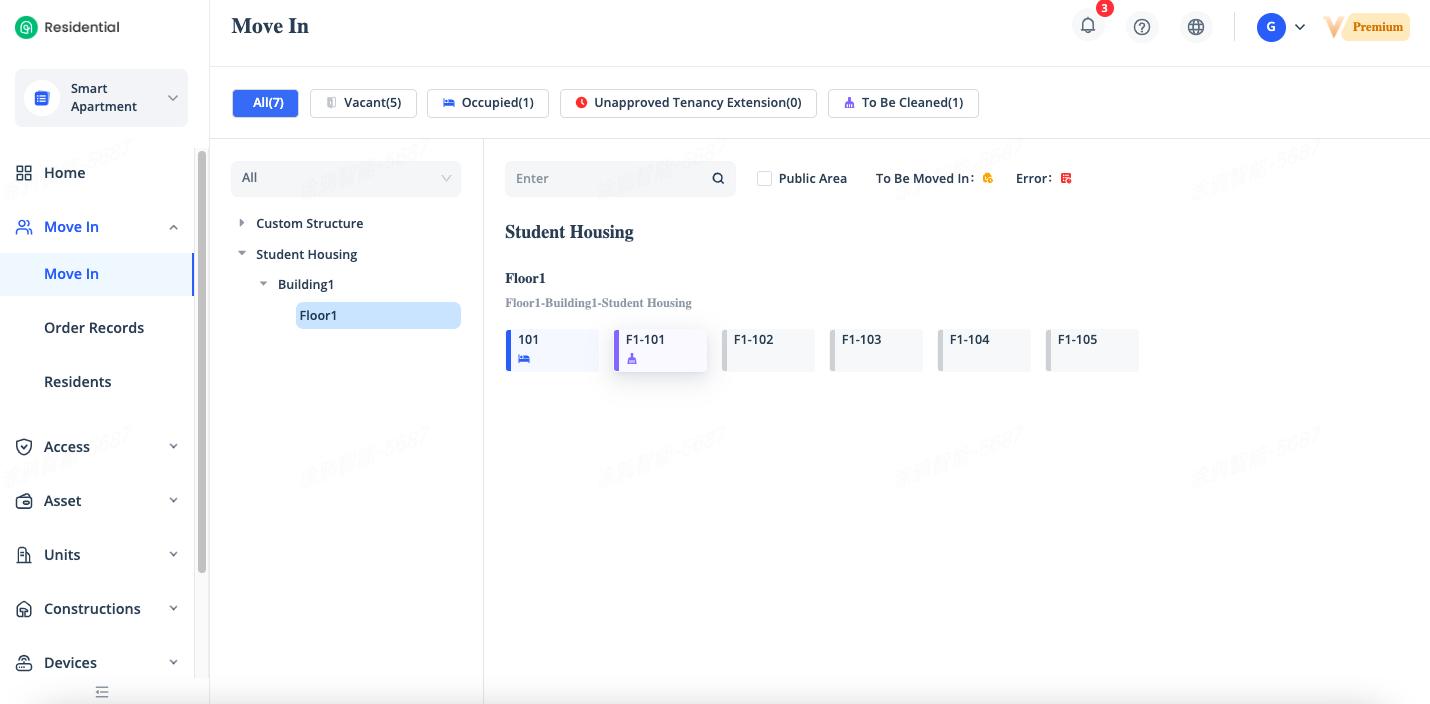Open the language globe icon

coord(1196,27)
